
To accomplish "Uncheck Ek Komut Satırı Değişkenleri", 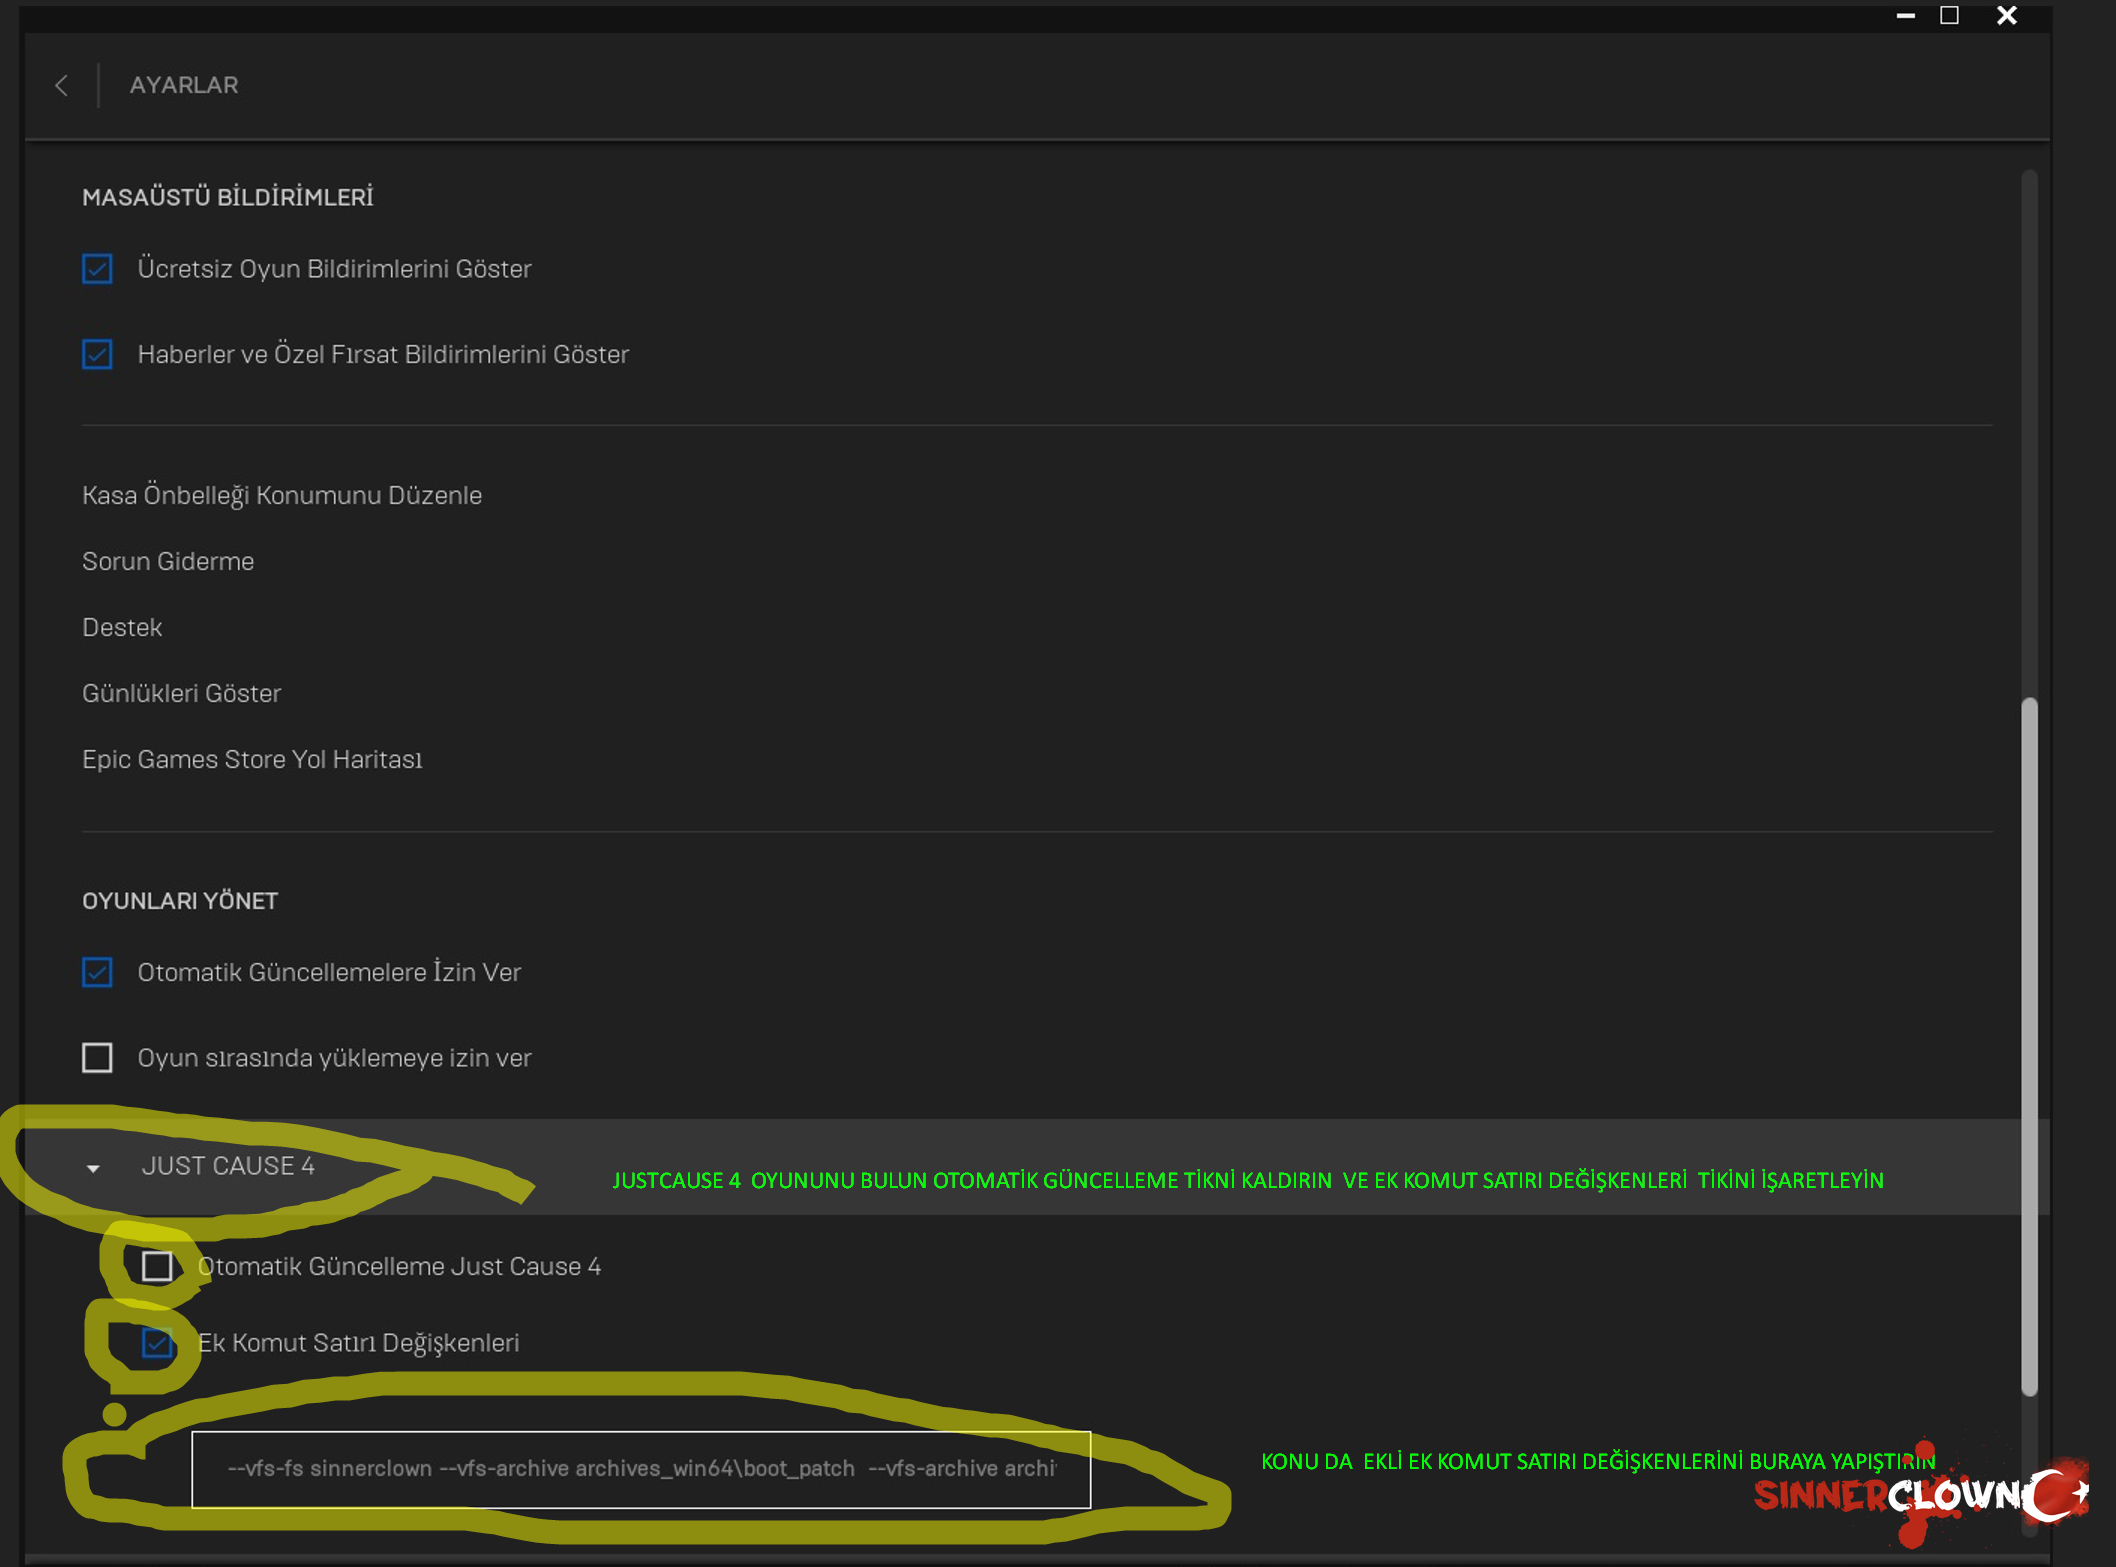I will [157, 1342].
